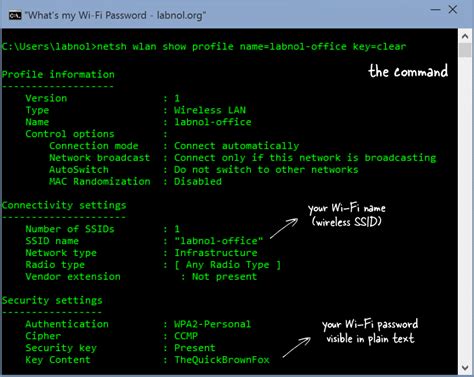
Task: Click the Connectivity settings heading
Action: pyautogui.click(x=64, y=205)
